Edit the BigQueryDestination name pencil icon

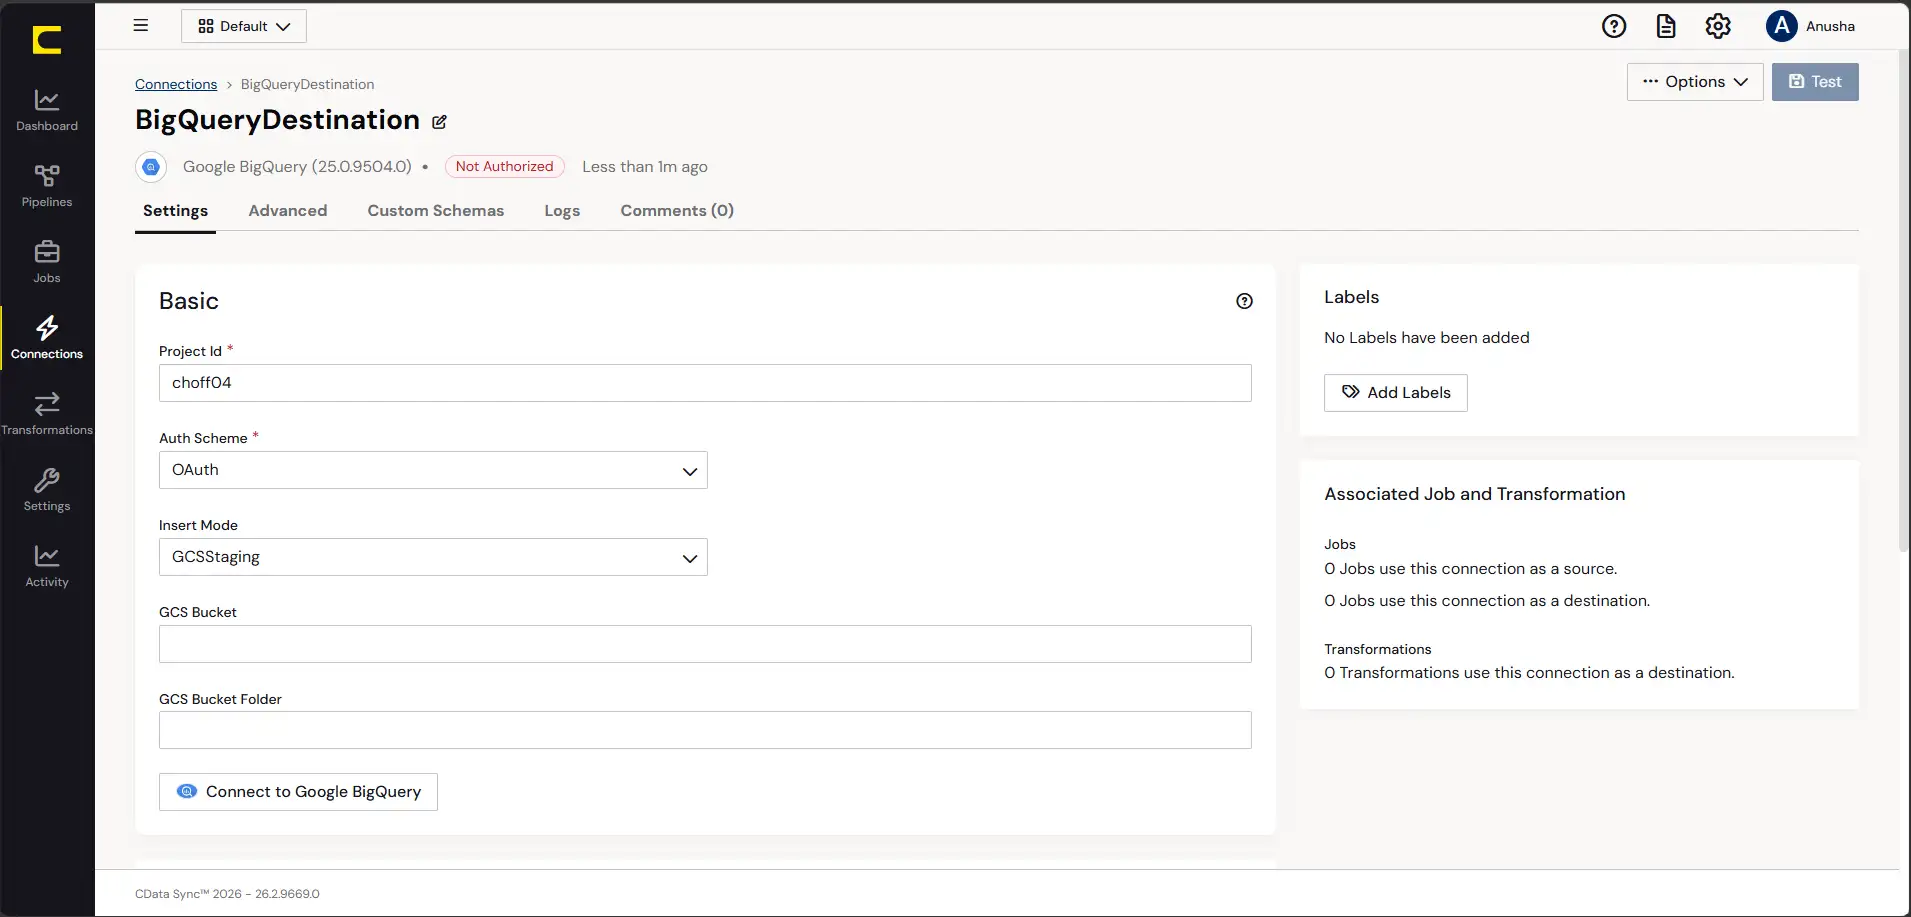(439, 122)
